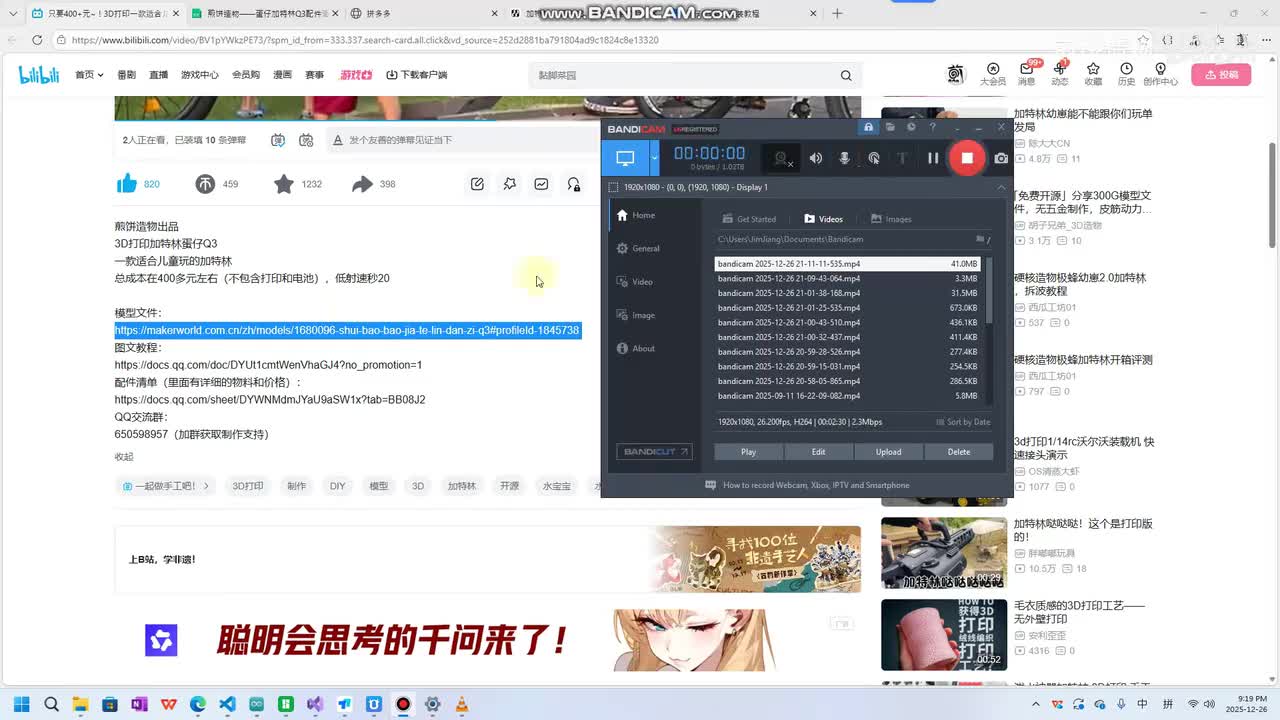This screenshot has height=720, width=1280.
Task: Open Bandicam Image settings
Action: [x=635, y=315]
